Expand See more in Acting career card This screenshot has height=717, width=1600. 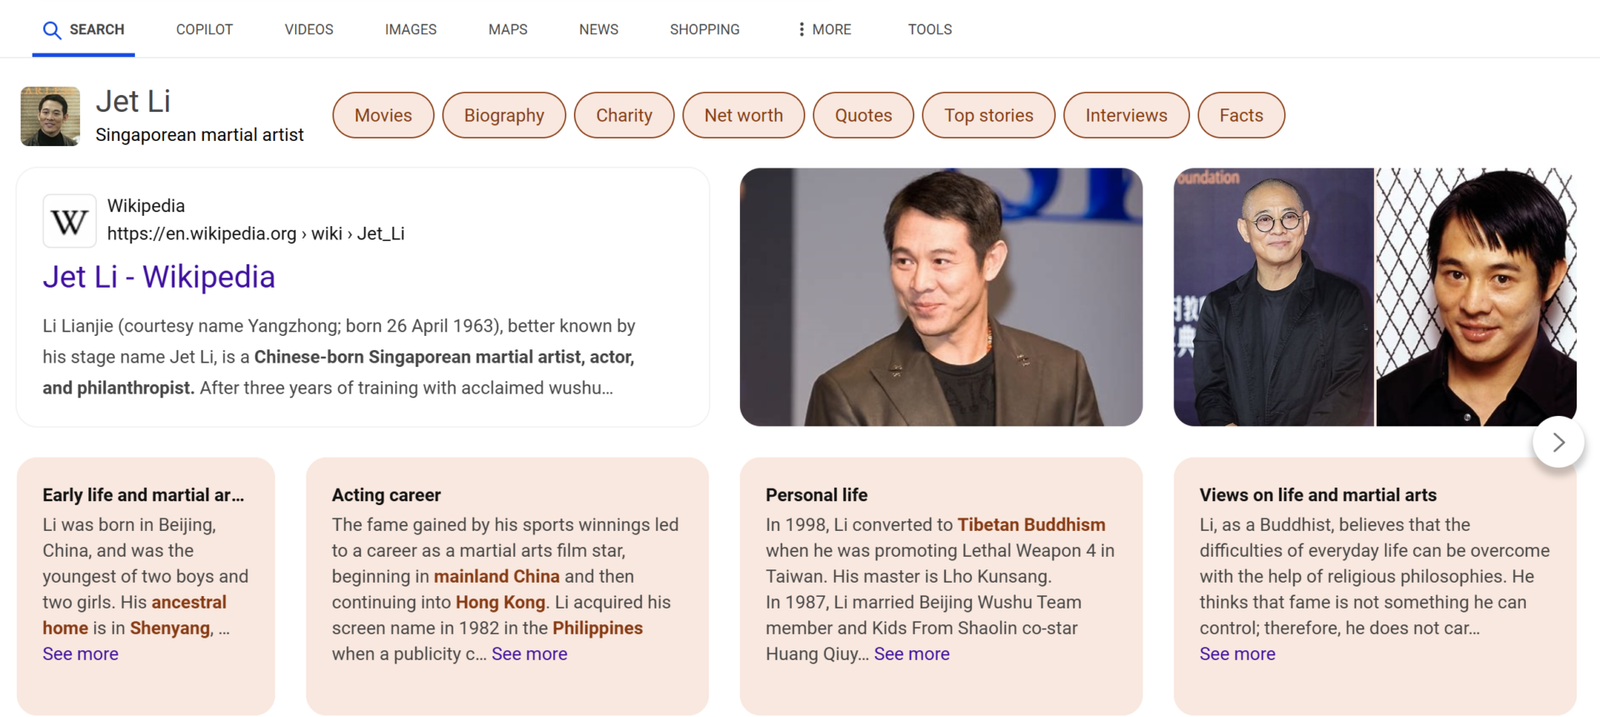(x=529, y=654)
